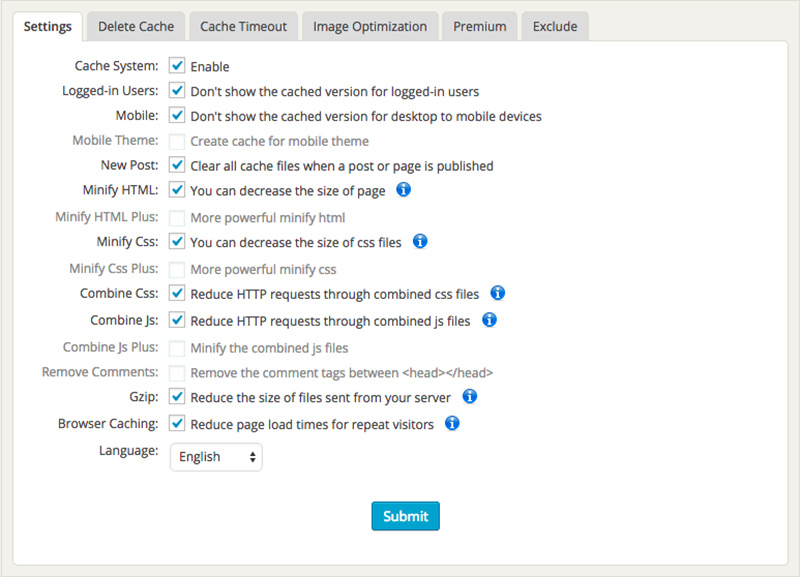Viewport: 800px width, 577px height.
Task: Switch to the Delete Cache tab
Action: (x=136, y=26)
